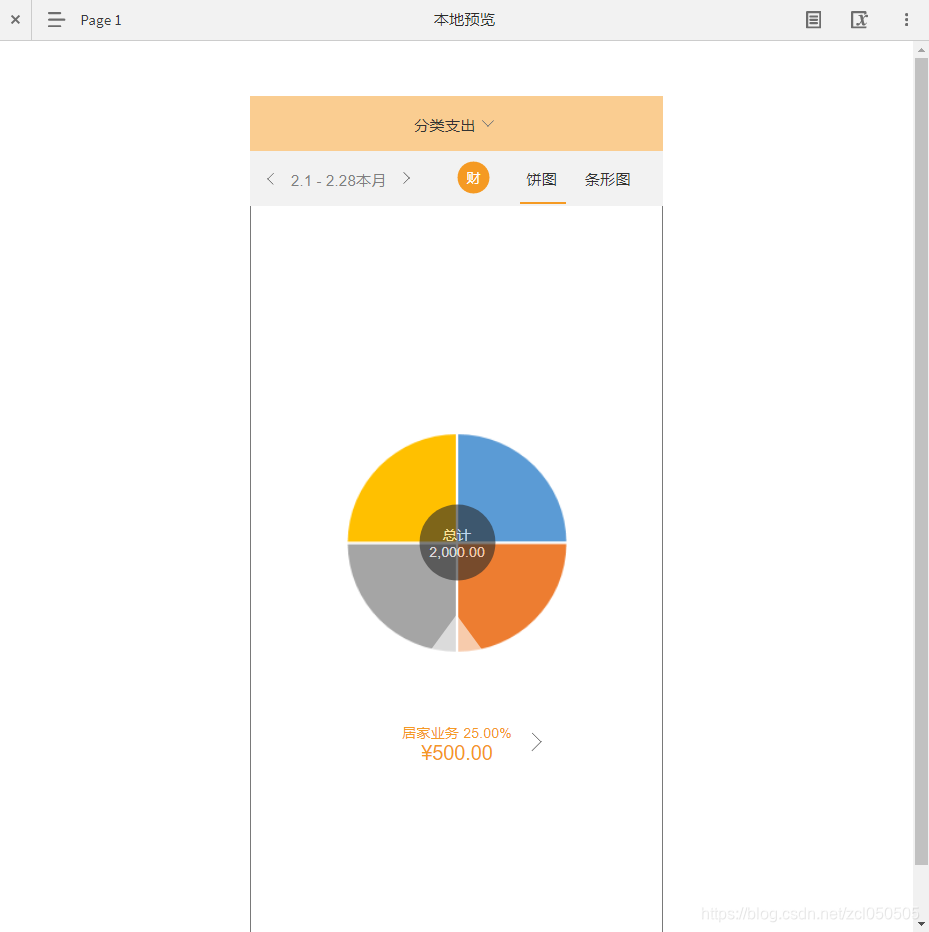Click the scrollbar up arrow

[921, 51]
